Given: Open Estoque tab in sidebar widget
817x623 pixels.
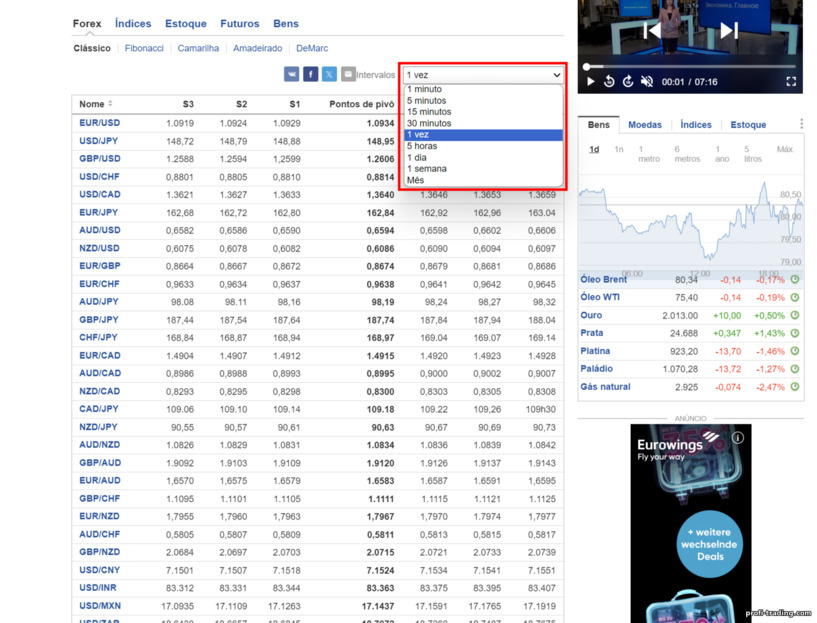Looking at the screenshot, I should pyautogui.click(x=748, y=125).
